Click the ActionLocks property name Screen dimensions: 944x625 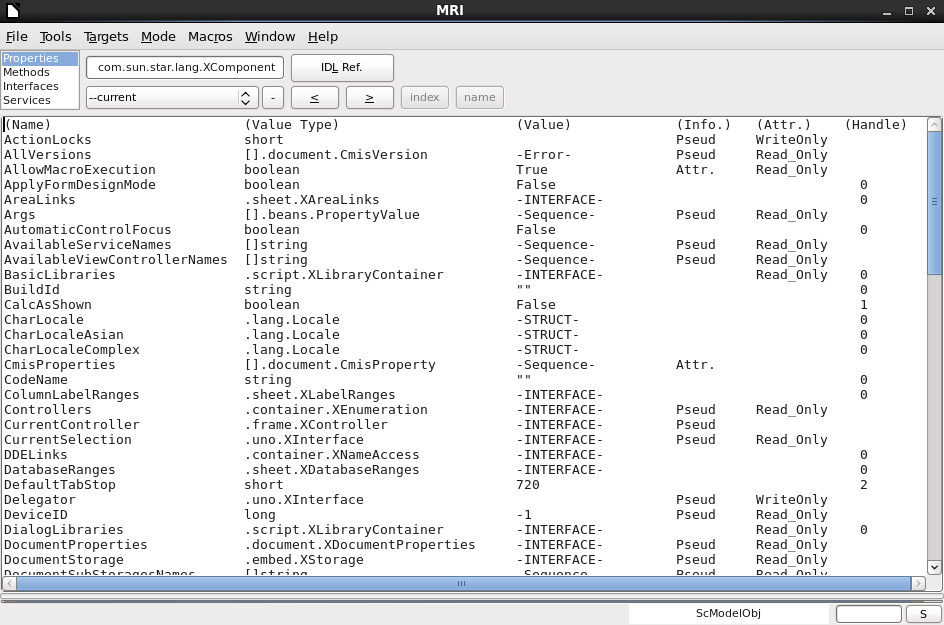click(x=48, y=140)
